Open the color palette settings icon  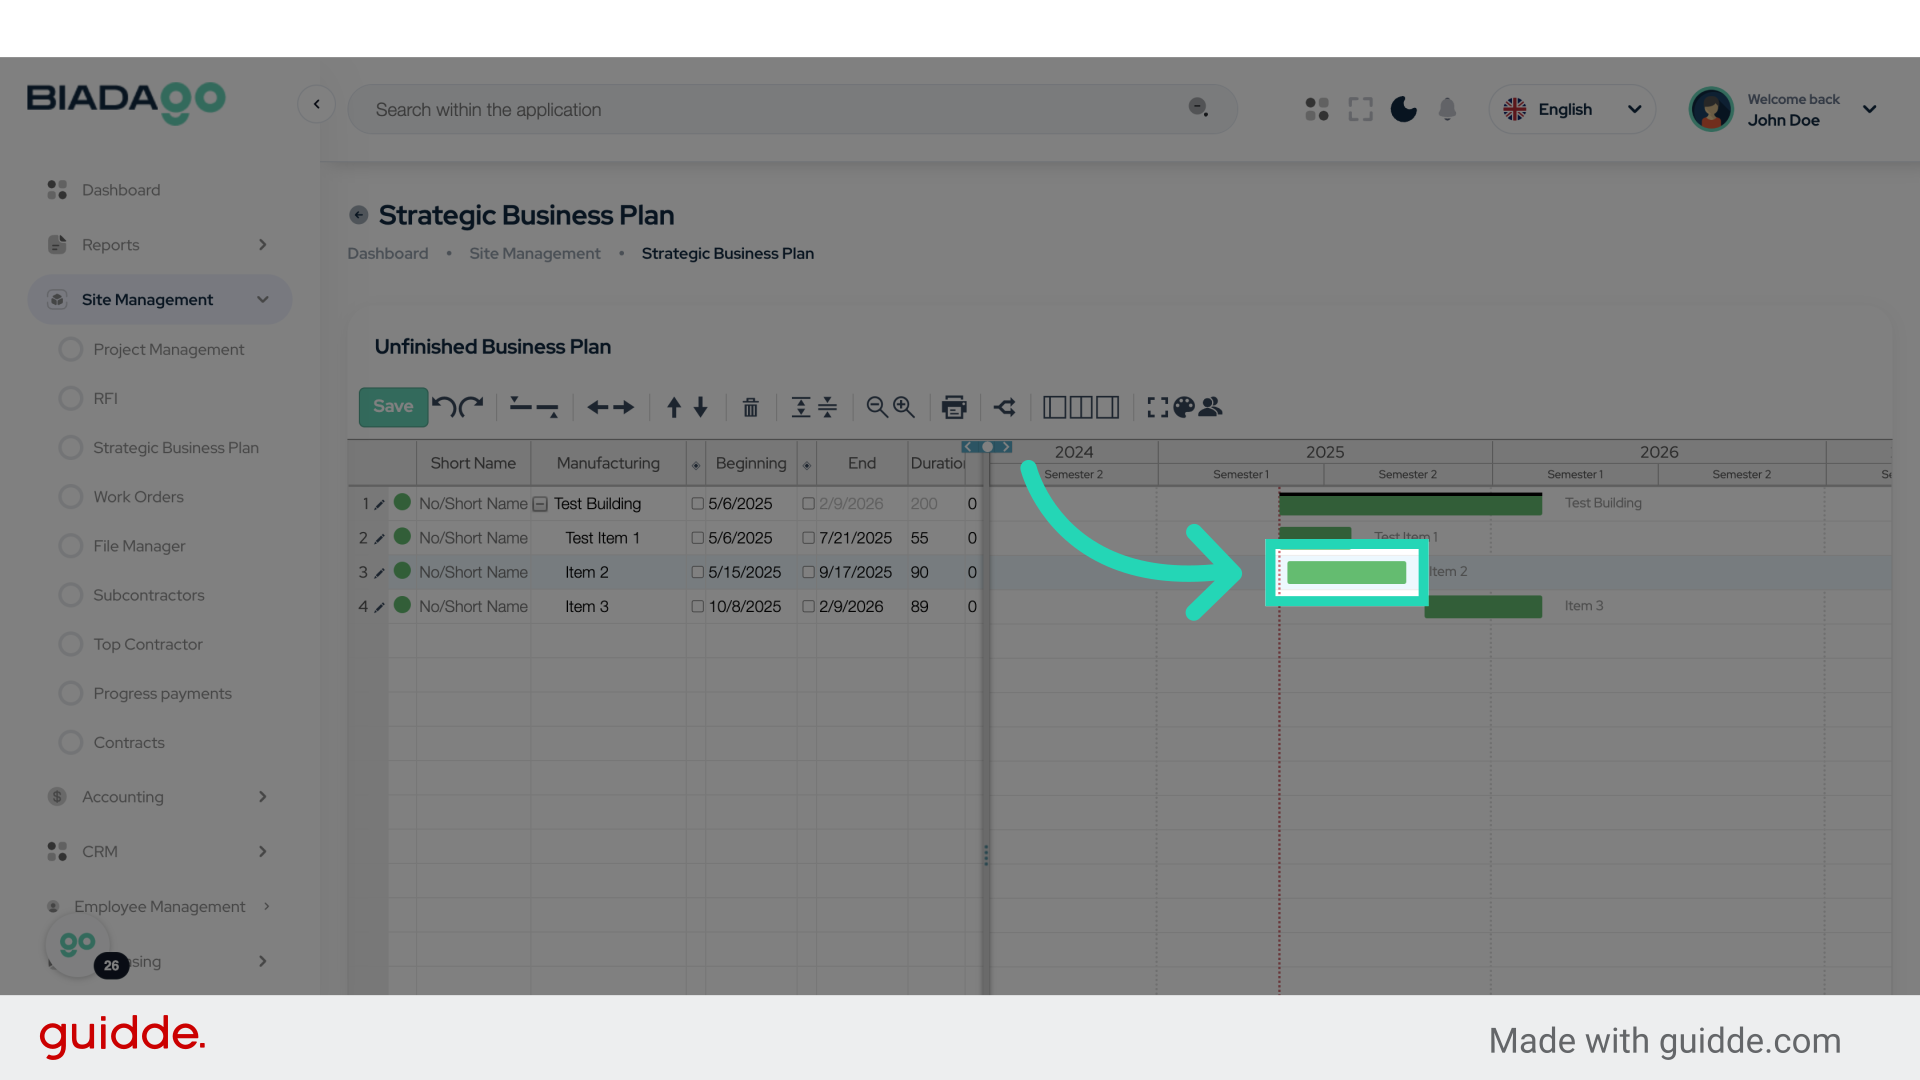pos(1184,407)
